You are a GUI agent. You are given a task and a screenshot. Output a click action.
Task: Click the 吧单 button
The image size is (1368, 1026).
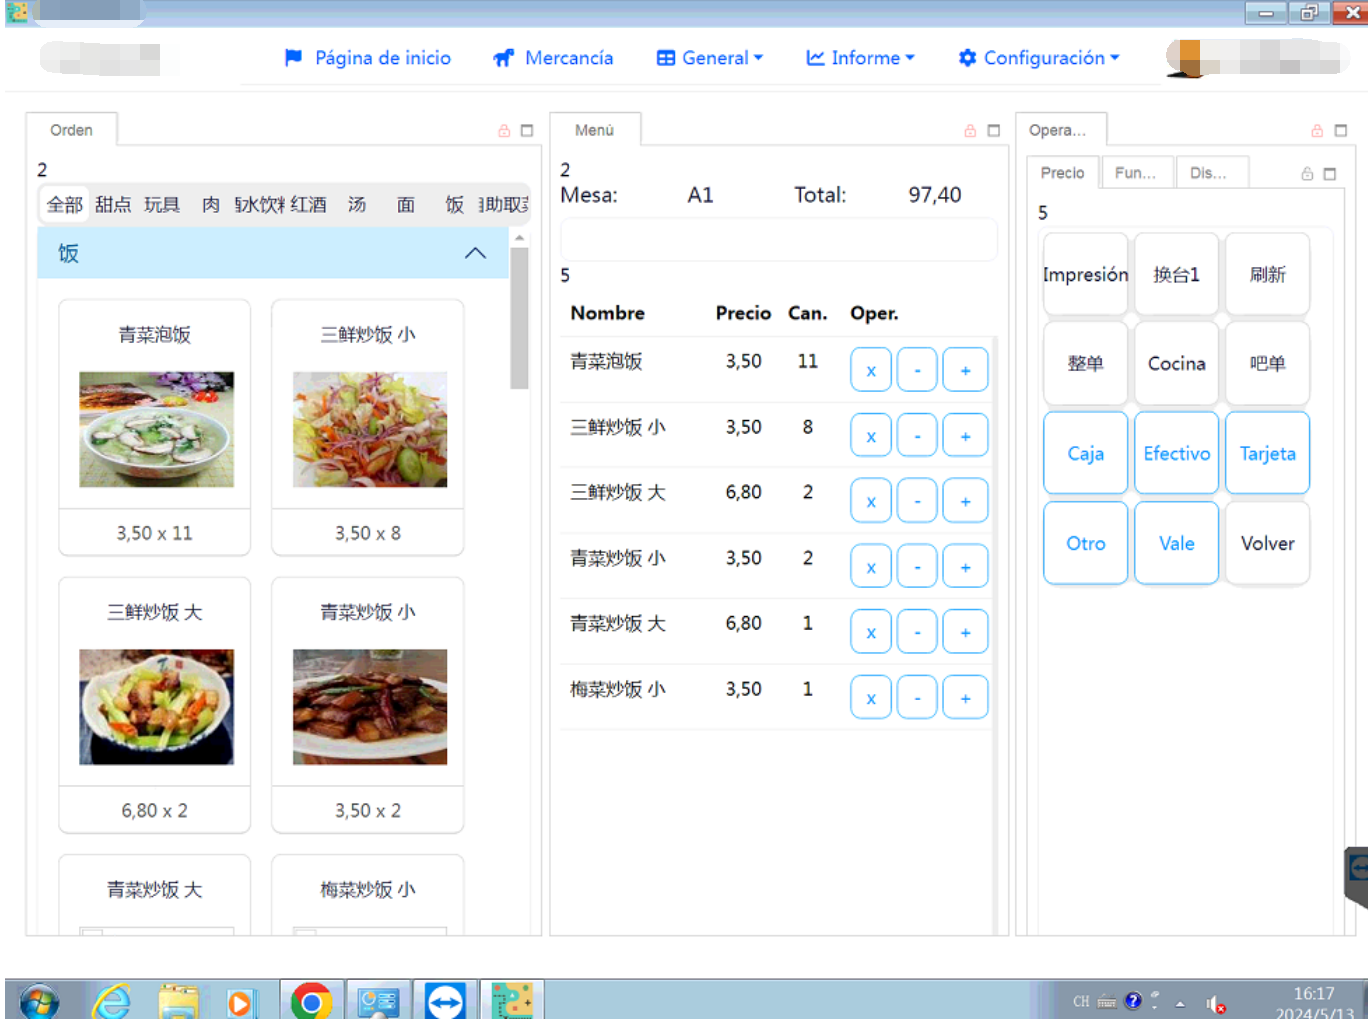pyautogui.click(x=1268, y=363)
